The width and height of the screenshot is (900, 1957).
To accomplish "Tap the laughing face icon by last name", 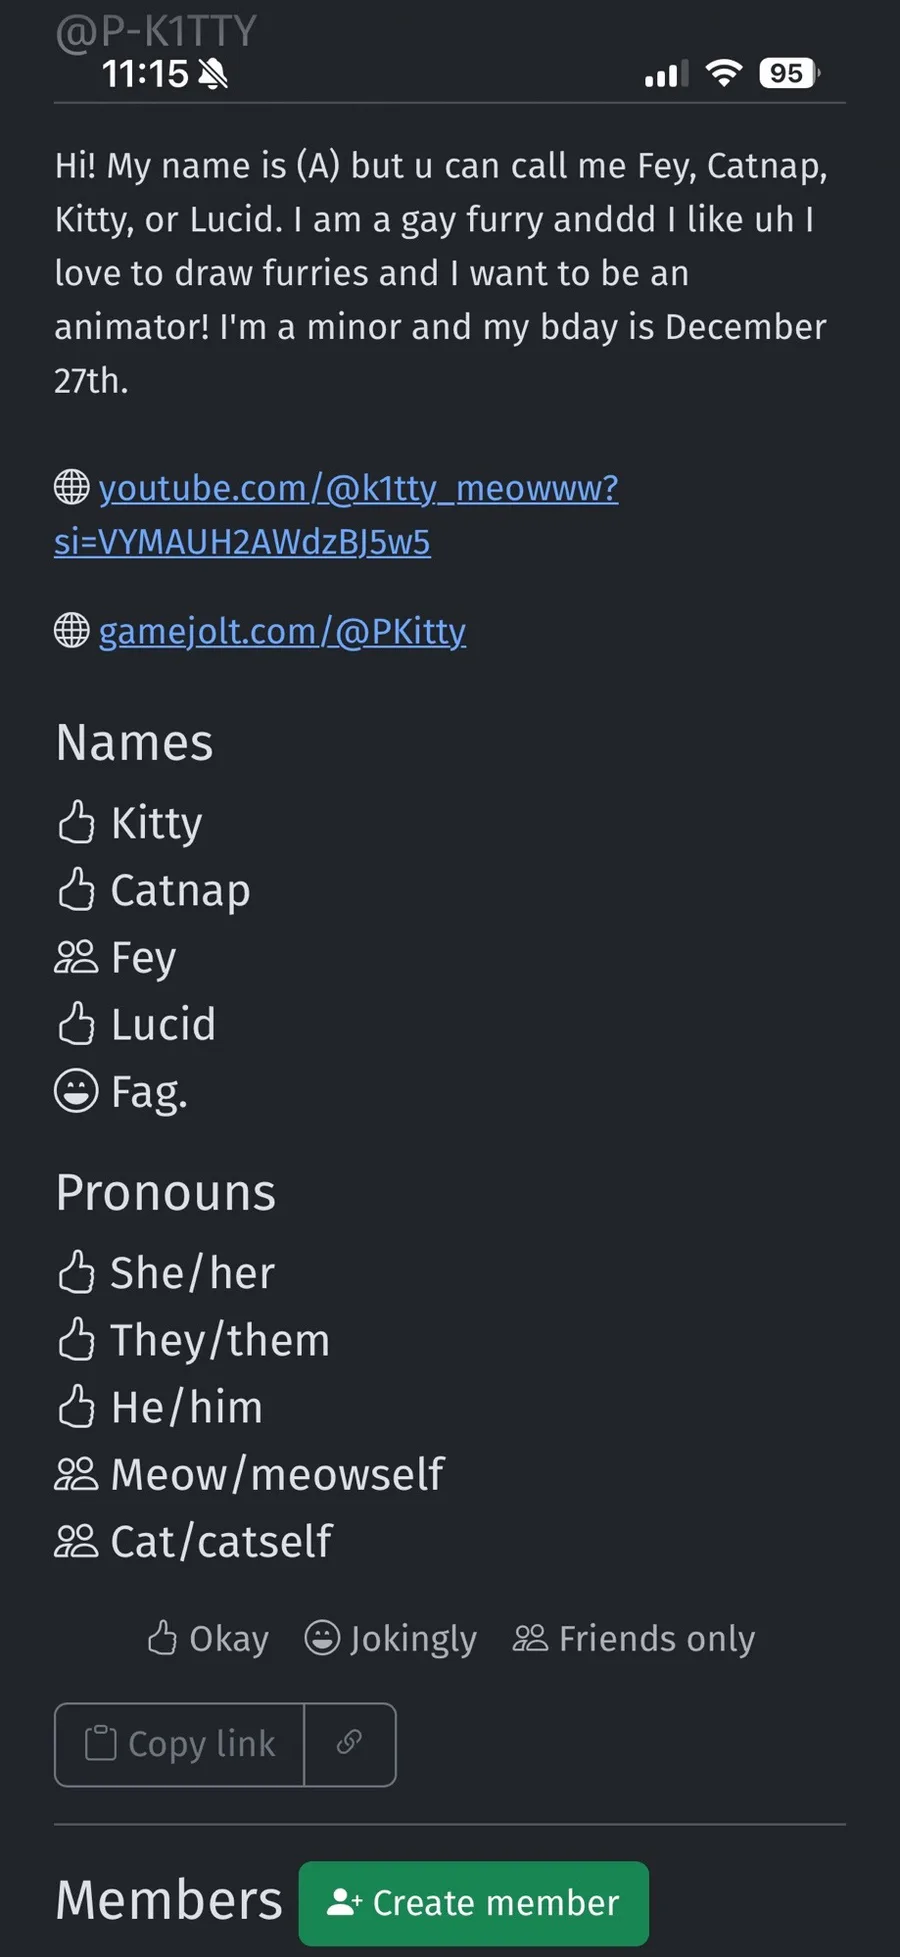I will (x=76, y=1091).
